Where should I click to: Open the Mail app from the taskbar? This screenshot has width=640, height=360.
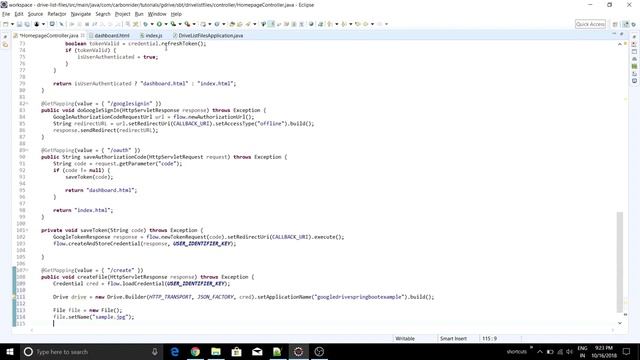[x=257, y=351]
